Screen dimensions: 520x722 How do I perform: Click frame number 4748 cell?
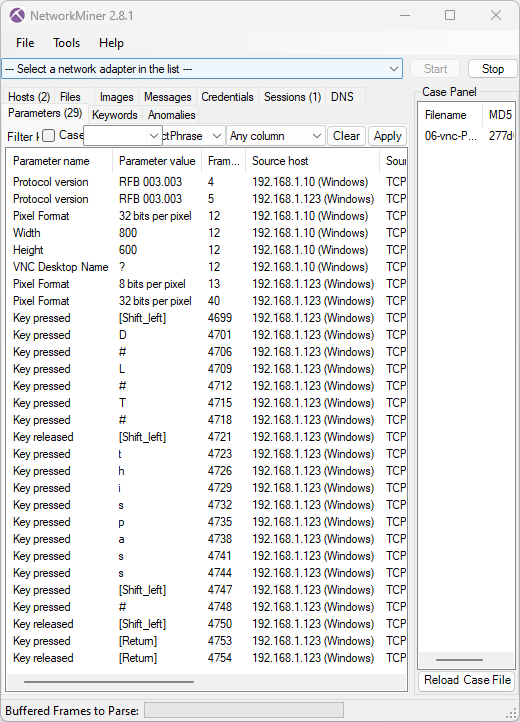(x=220, y=607)
